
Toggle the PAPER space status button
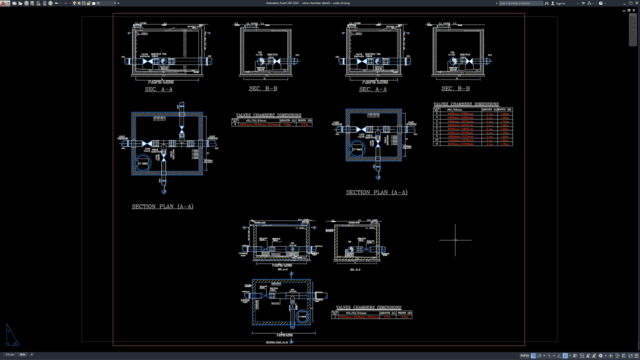pyautogui.click(x=524, y=356)
